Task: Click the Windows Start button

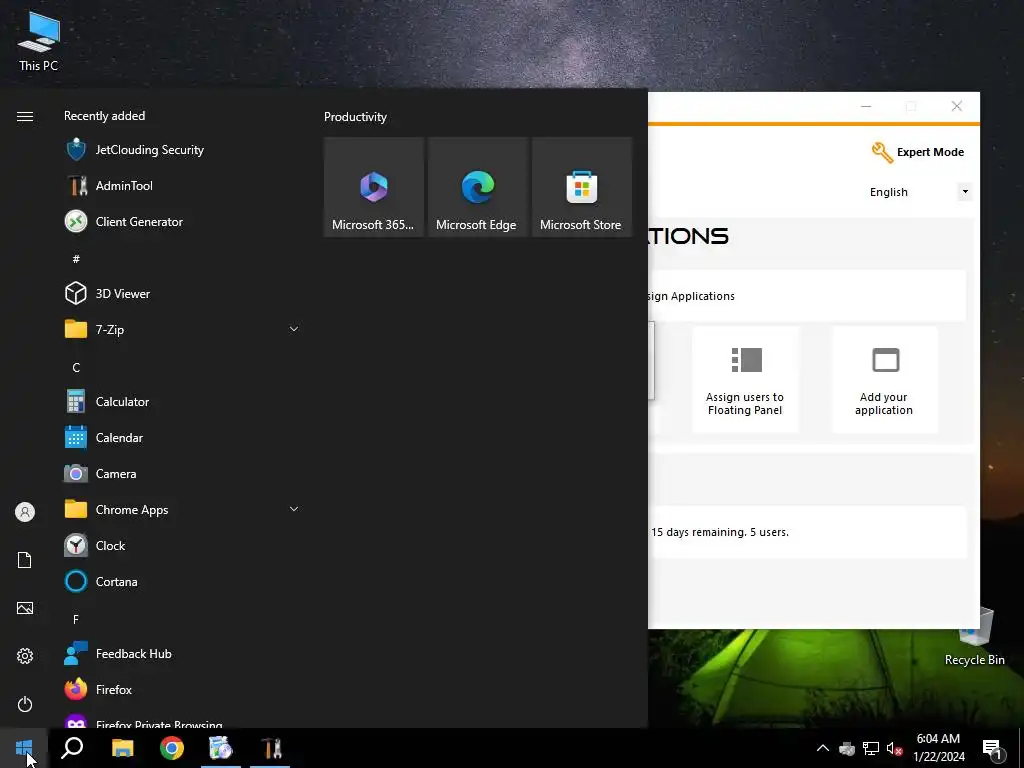Action: pos(24,748)
